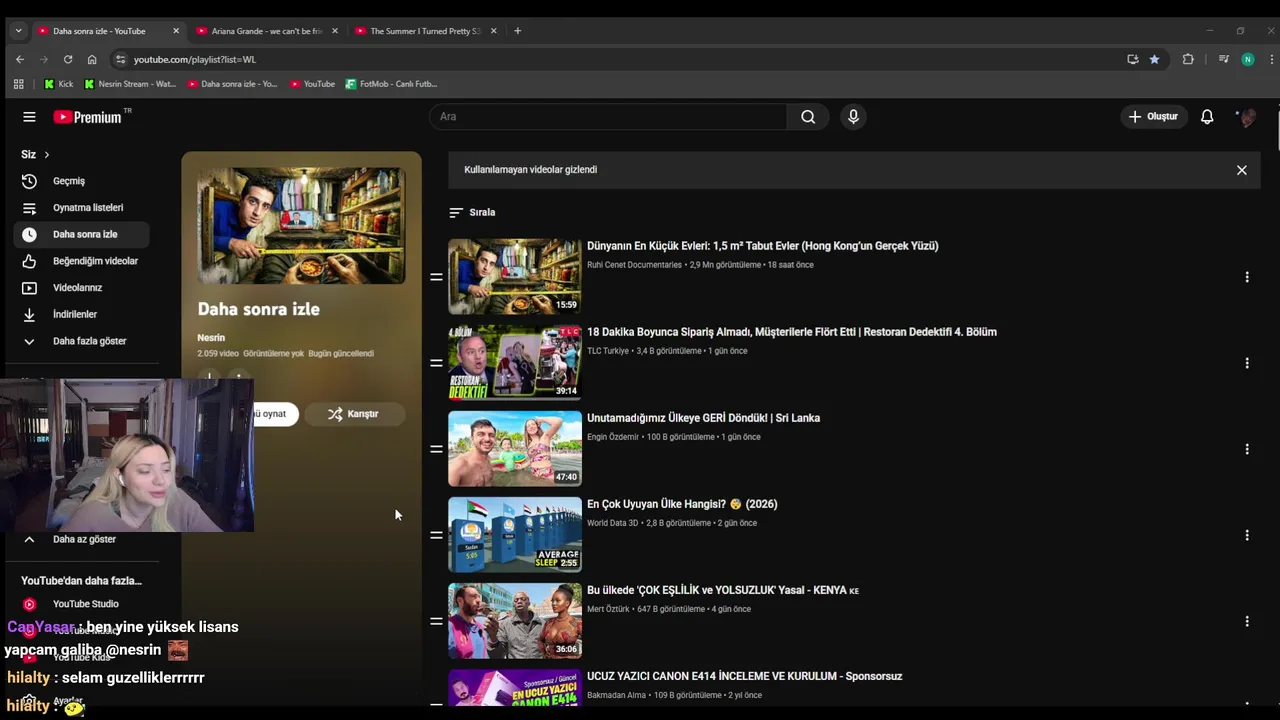Open thumbnail of KENYA video

(515, 621)
